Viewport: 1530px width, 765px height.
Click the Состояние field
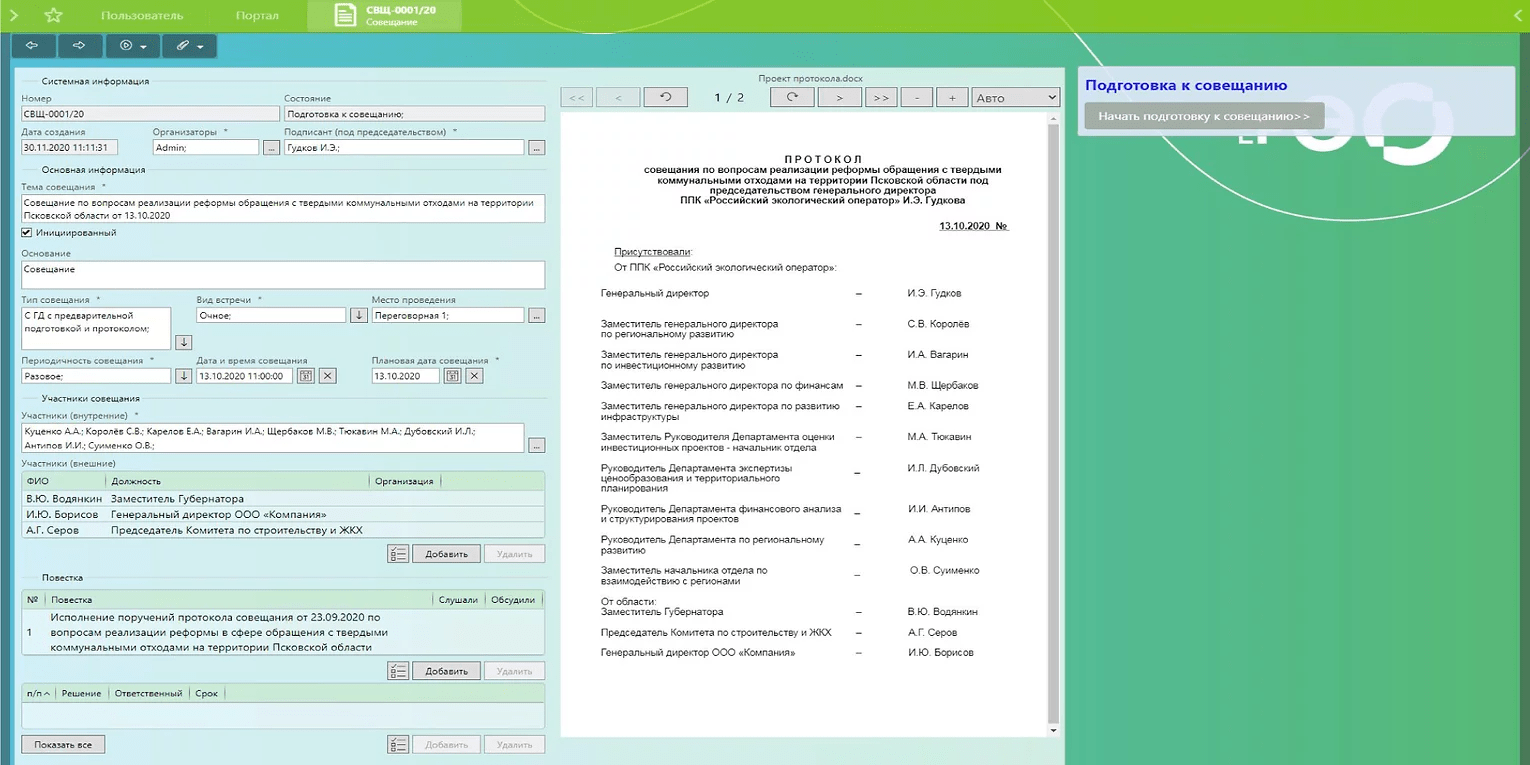click(414, 114)
